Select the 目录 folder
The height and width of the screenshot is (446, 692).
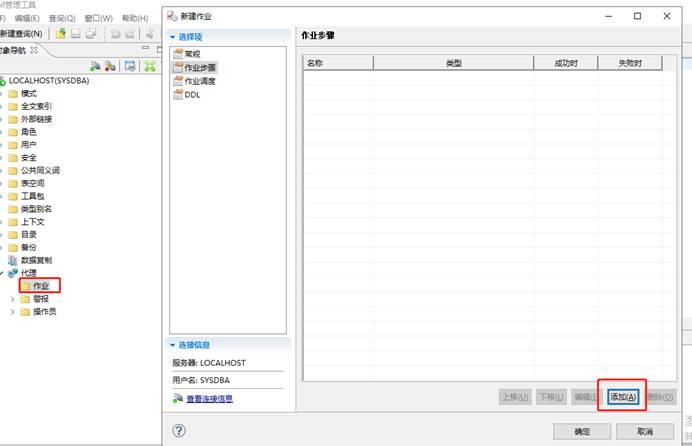point(29,234)
